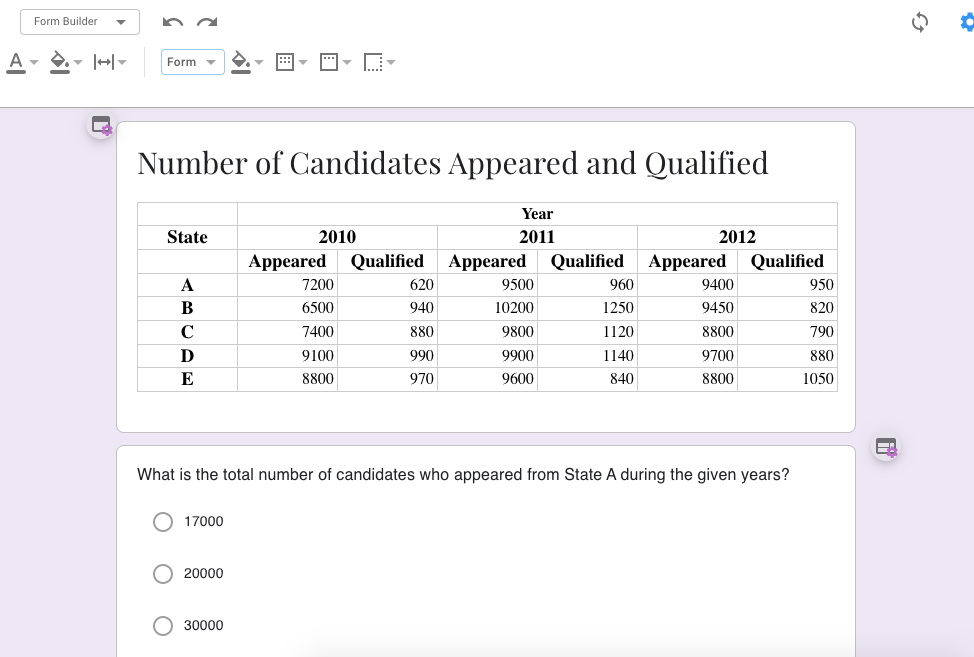Open the Form scope dropdown

193,62
